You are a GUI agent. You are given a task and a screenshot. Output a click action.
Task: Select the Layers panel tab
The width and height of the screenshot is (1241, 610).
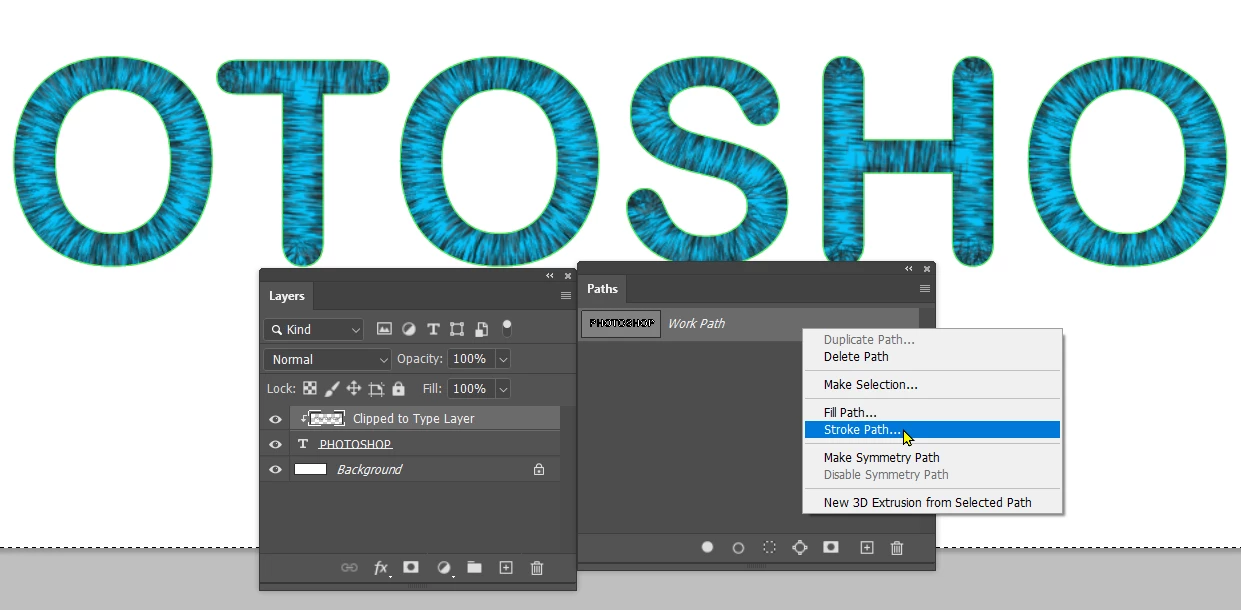286,296
